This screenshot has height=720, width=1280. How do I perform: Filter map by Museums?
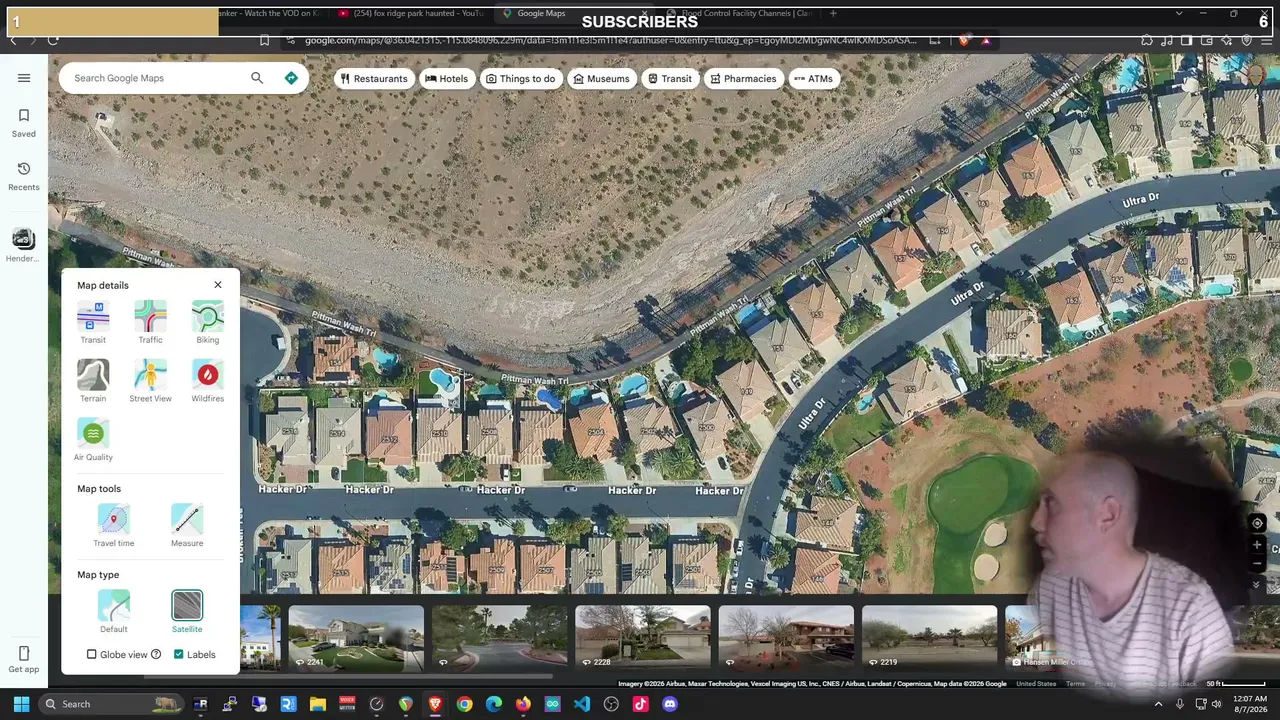[x=601, y=79]
